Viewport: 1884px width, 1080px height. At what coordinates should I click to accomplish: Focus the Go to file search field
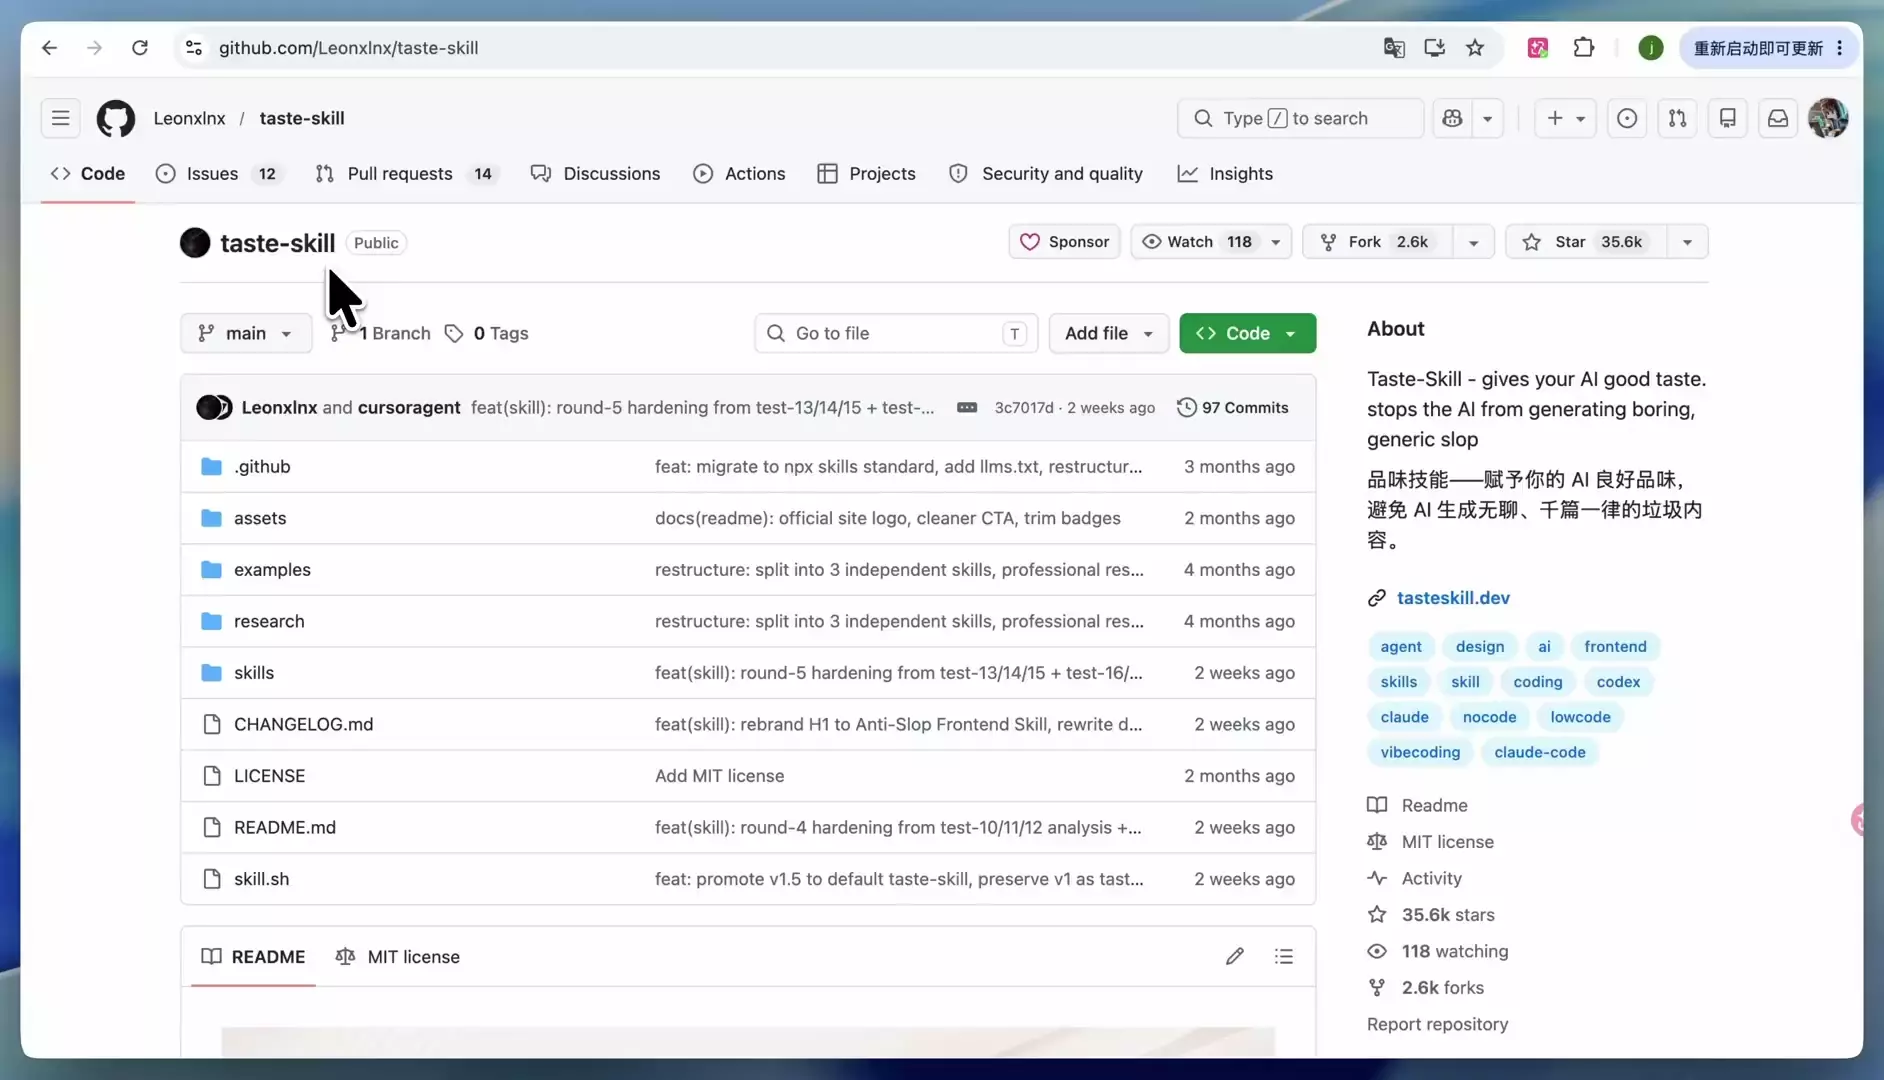(896, 334)
